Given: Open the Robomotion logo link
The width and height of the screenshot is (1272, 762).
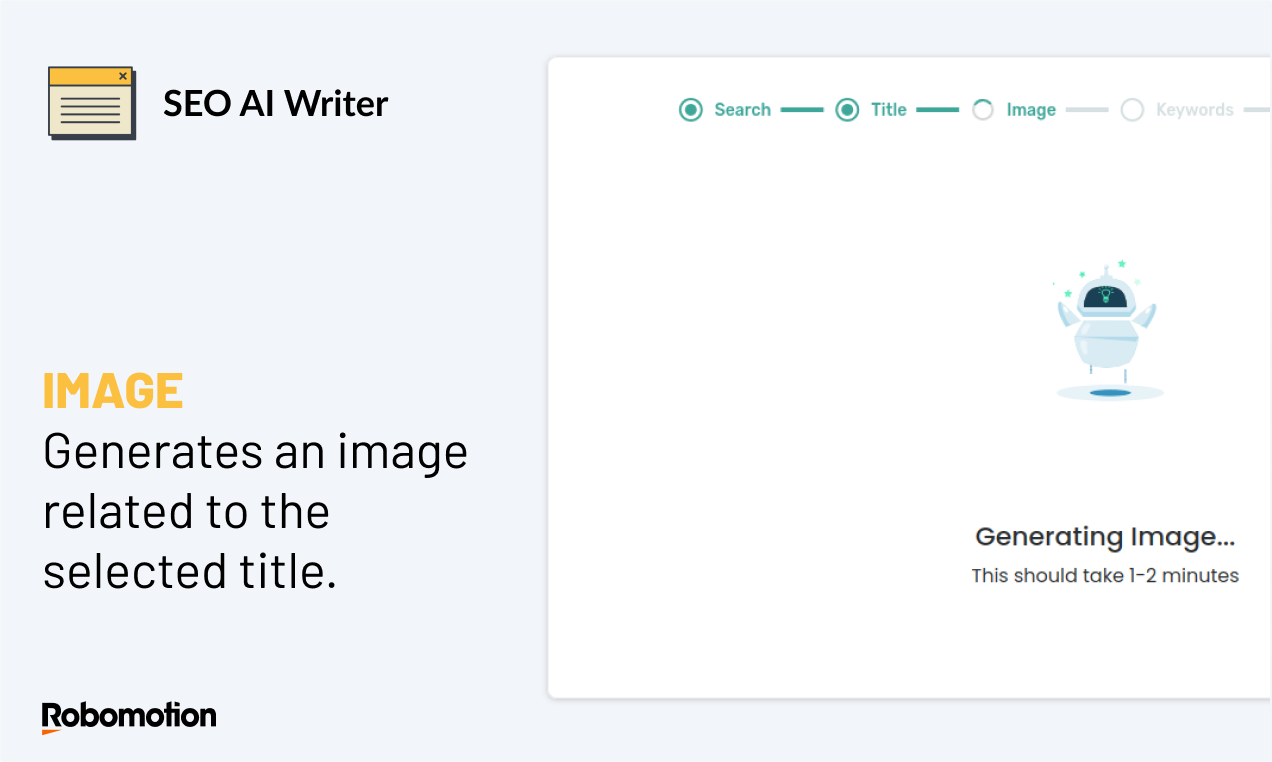Looking at the screenshot, I should point(129,717).
